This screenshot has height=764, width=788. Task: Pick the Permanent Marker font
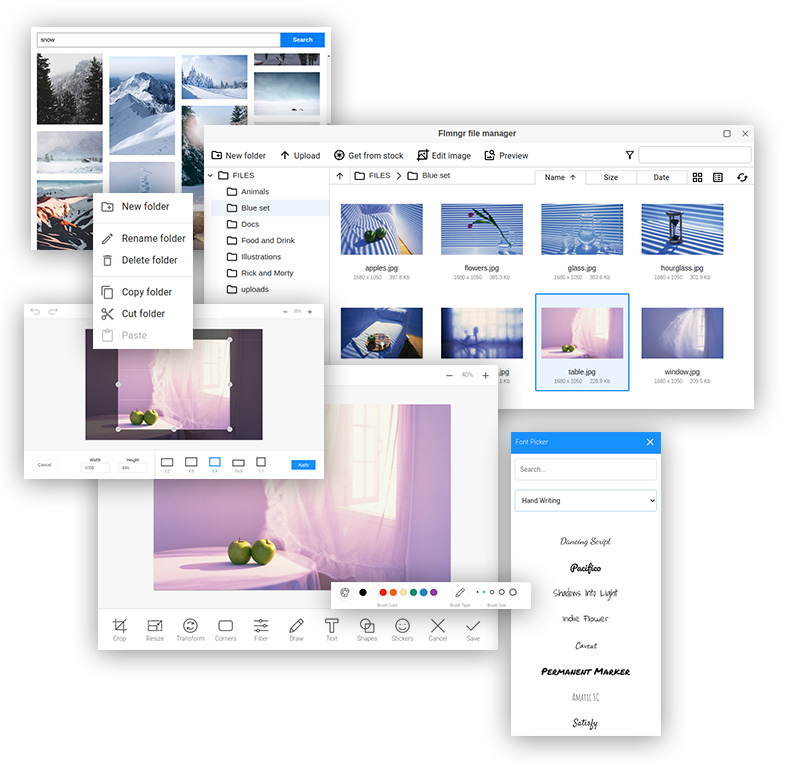(x=585, y=672)
